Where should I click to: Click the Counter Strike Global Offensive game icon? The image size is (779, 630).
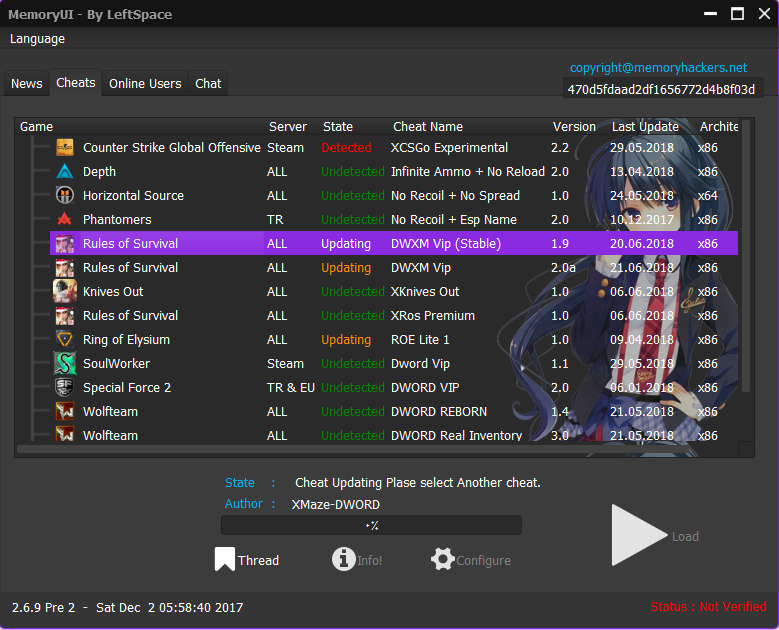(65, 148)
